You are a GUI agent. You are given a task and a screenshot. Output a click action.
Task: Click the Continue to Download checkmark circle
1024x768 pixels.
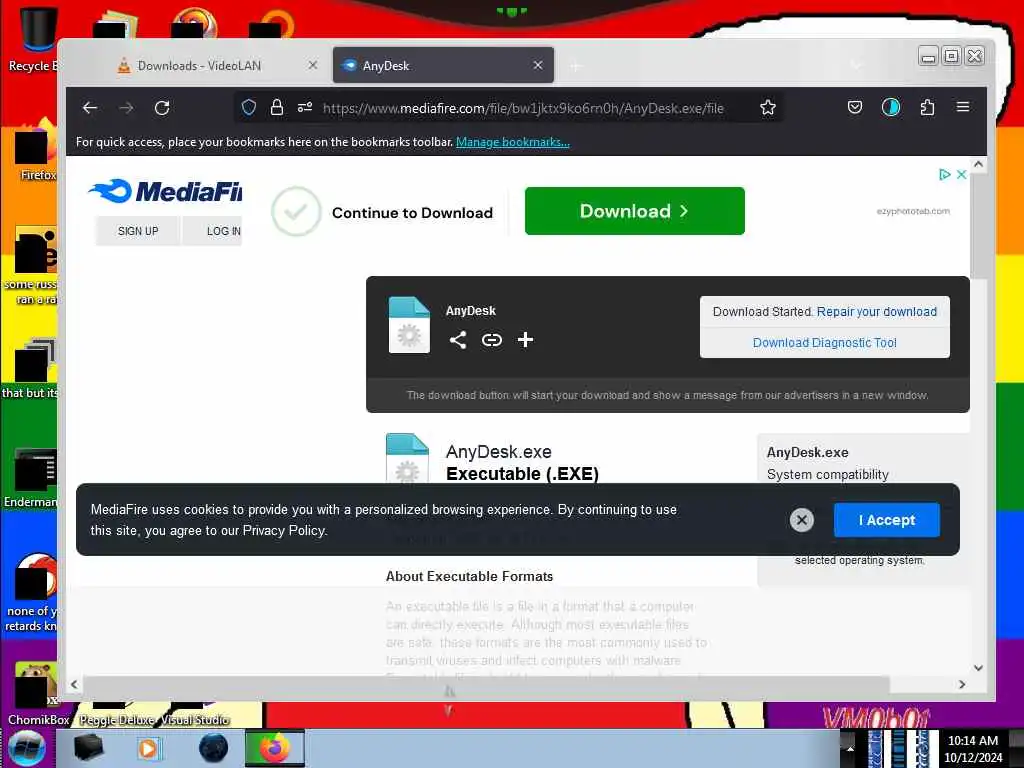296,211
